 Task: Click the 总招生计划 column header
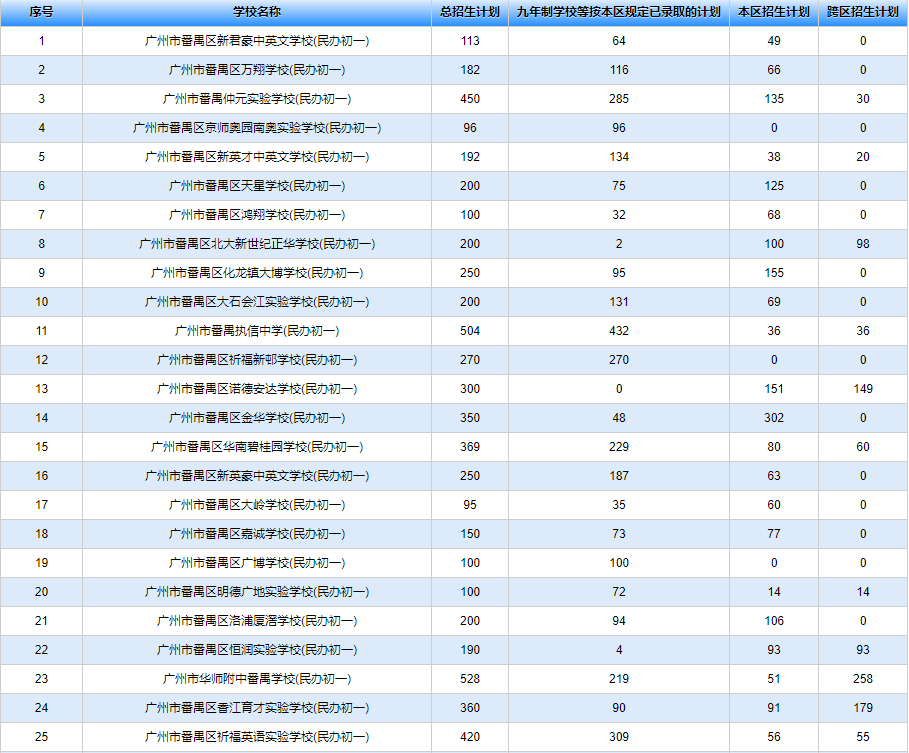[x=470, y=12]
